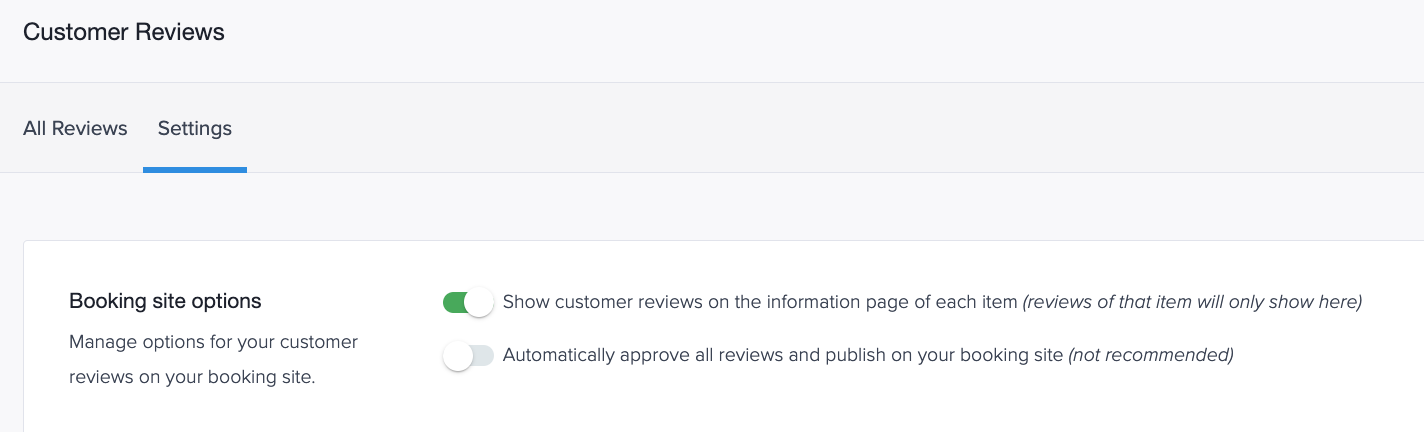
Task: Click the italic "(not recommended)" note
Action: pos(1151,355)
